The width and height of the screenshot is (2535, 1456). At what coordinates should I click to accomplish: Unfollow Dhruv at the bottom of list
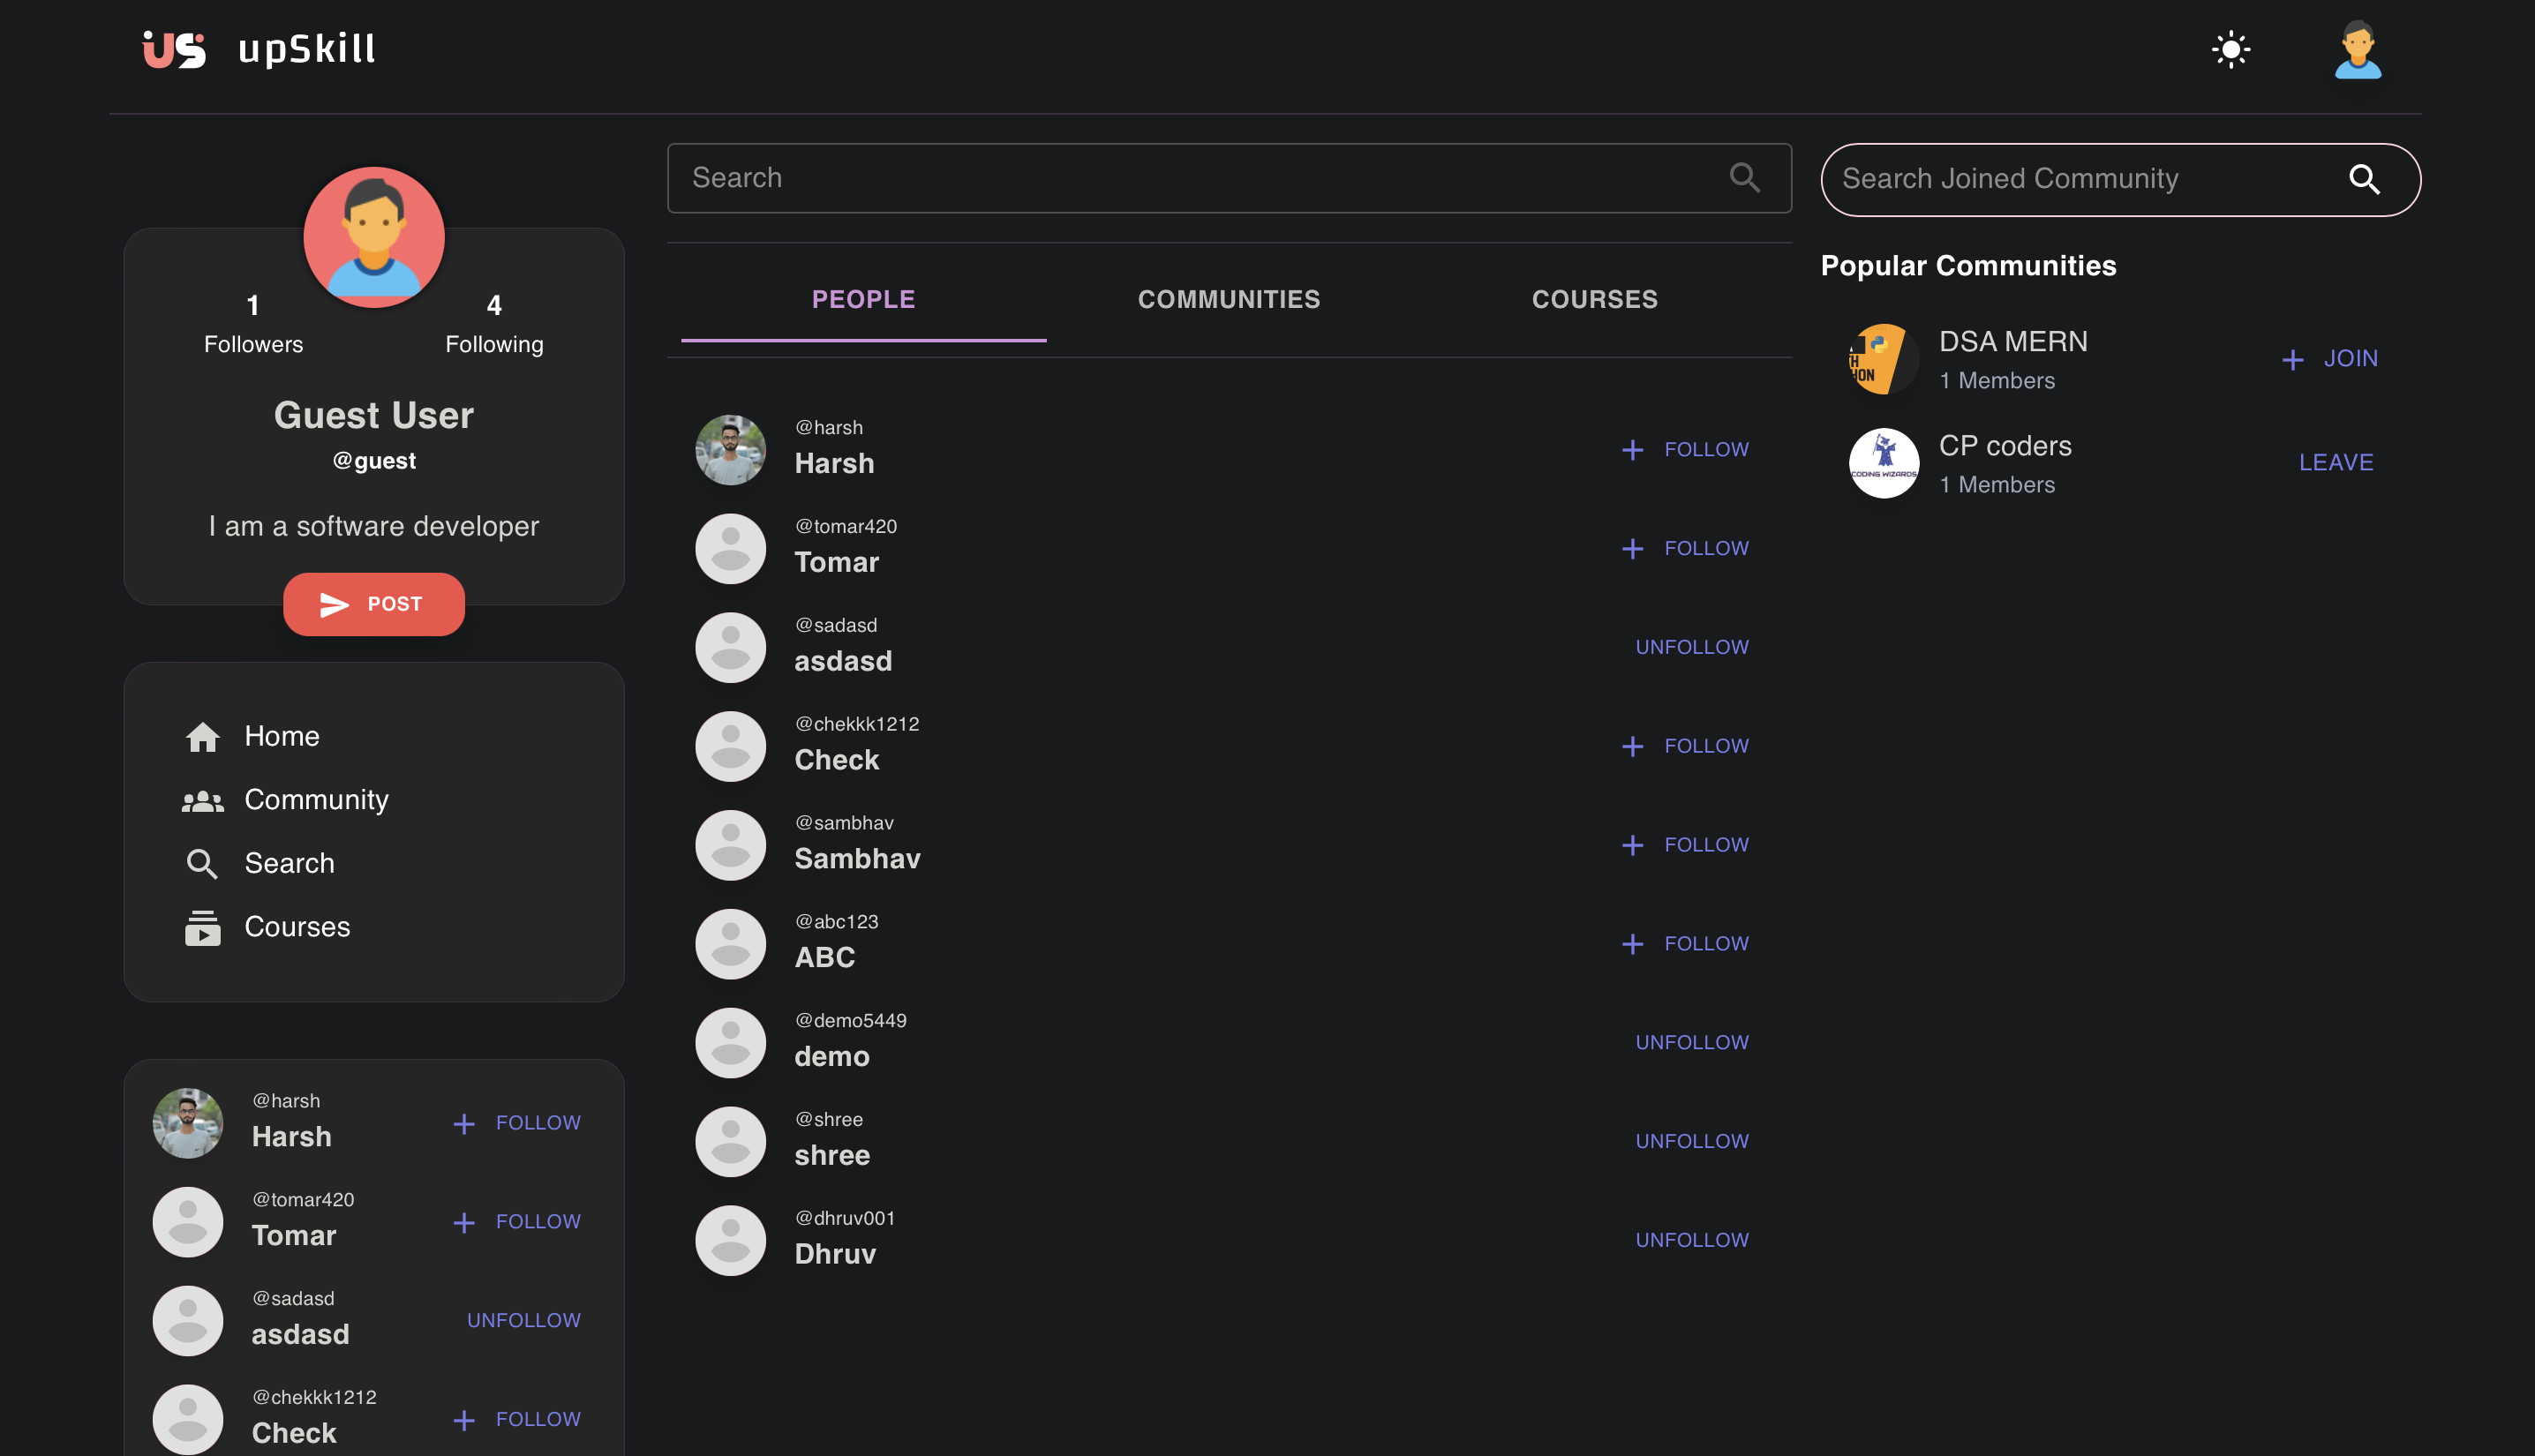[1691, 1239]
